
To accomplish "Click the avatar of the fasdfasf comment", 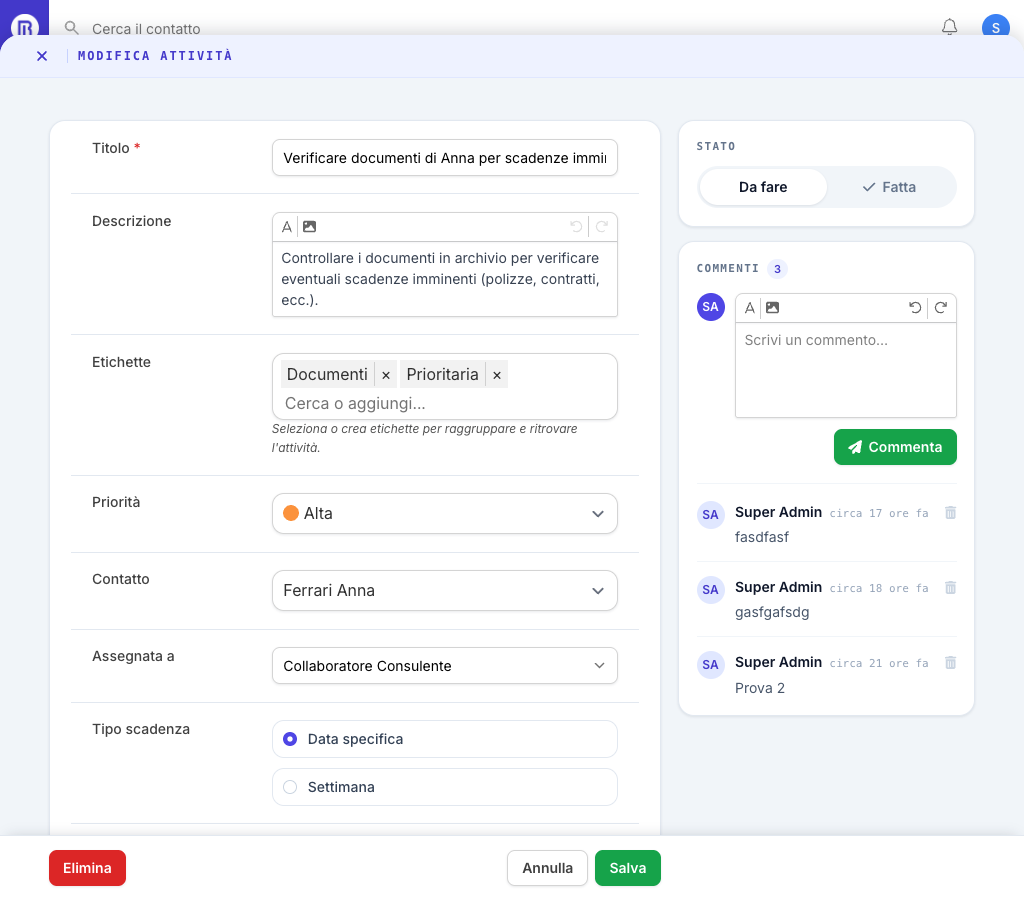I will coord(711,515).
